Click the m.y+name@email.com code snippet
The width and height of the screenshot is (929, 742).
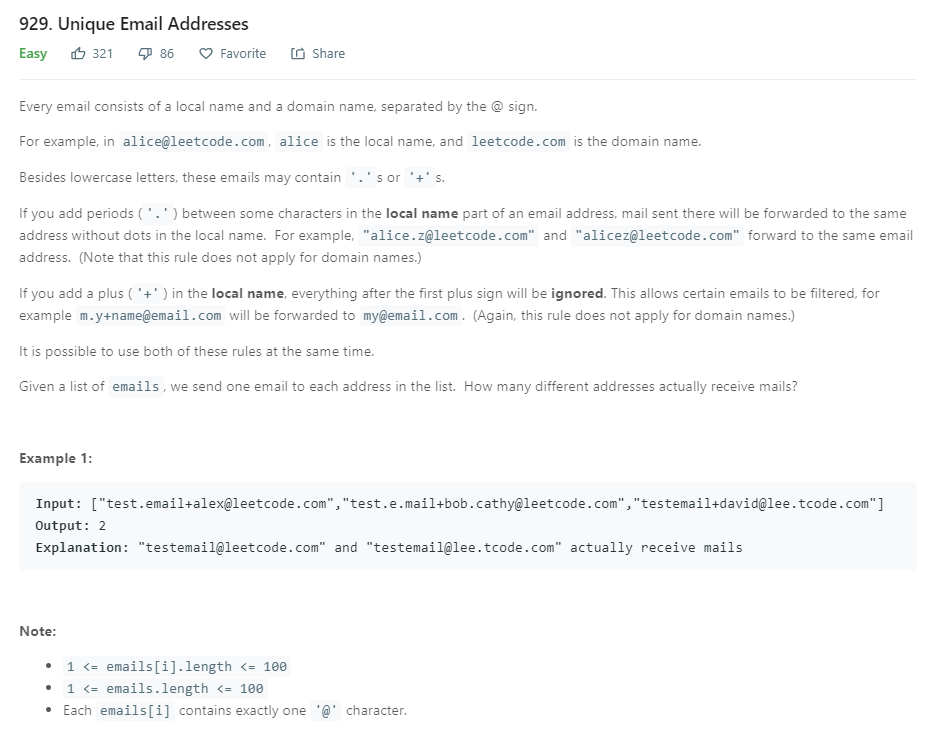(x=150, y=316)
